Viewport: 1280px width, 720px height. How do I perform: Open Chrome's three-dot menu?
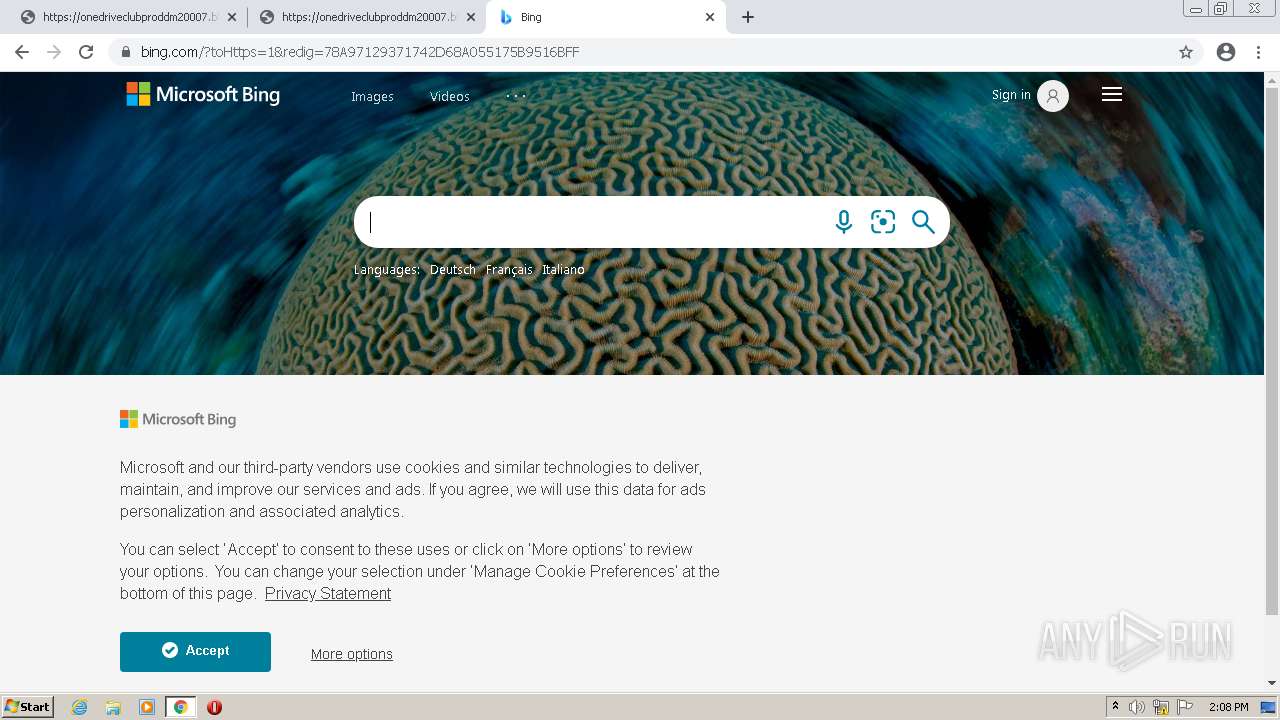pyautogui.click(x=1259, y=52)
